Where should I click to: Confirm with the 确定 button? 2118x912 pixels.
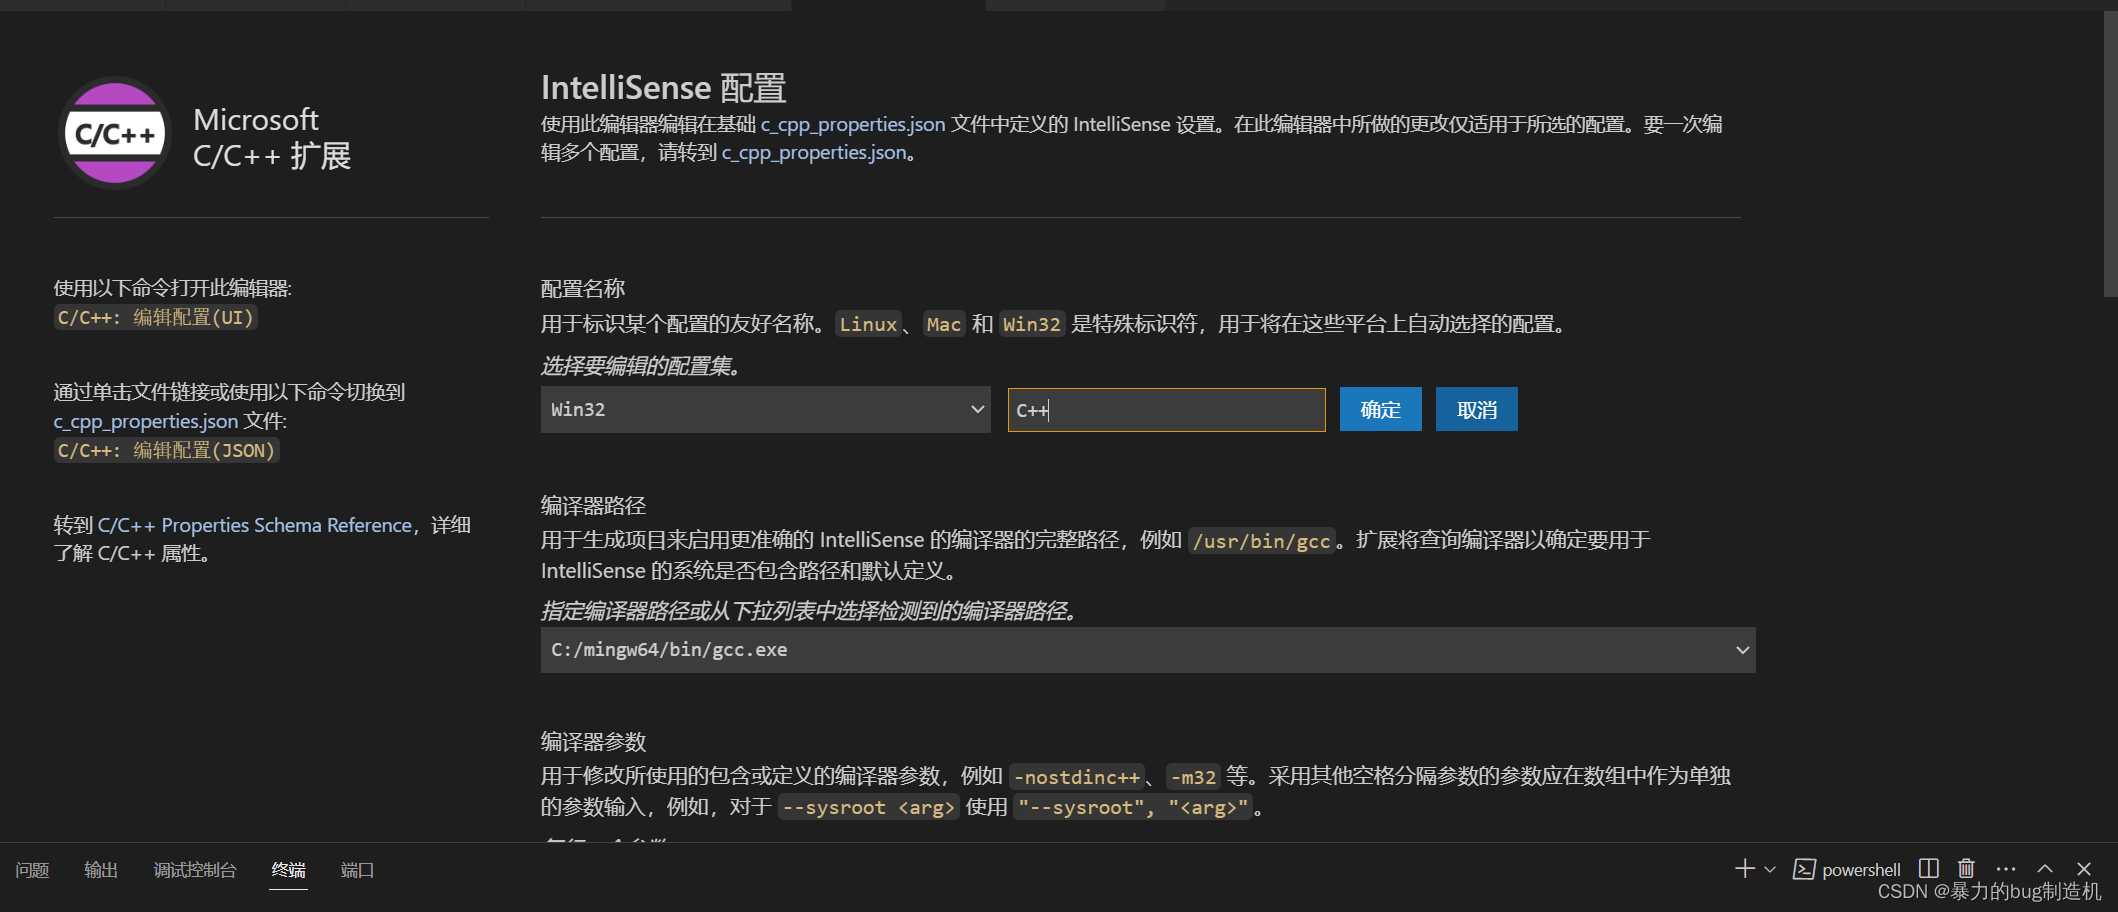click(x=1380, y=410)
